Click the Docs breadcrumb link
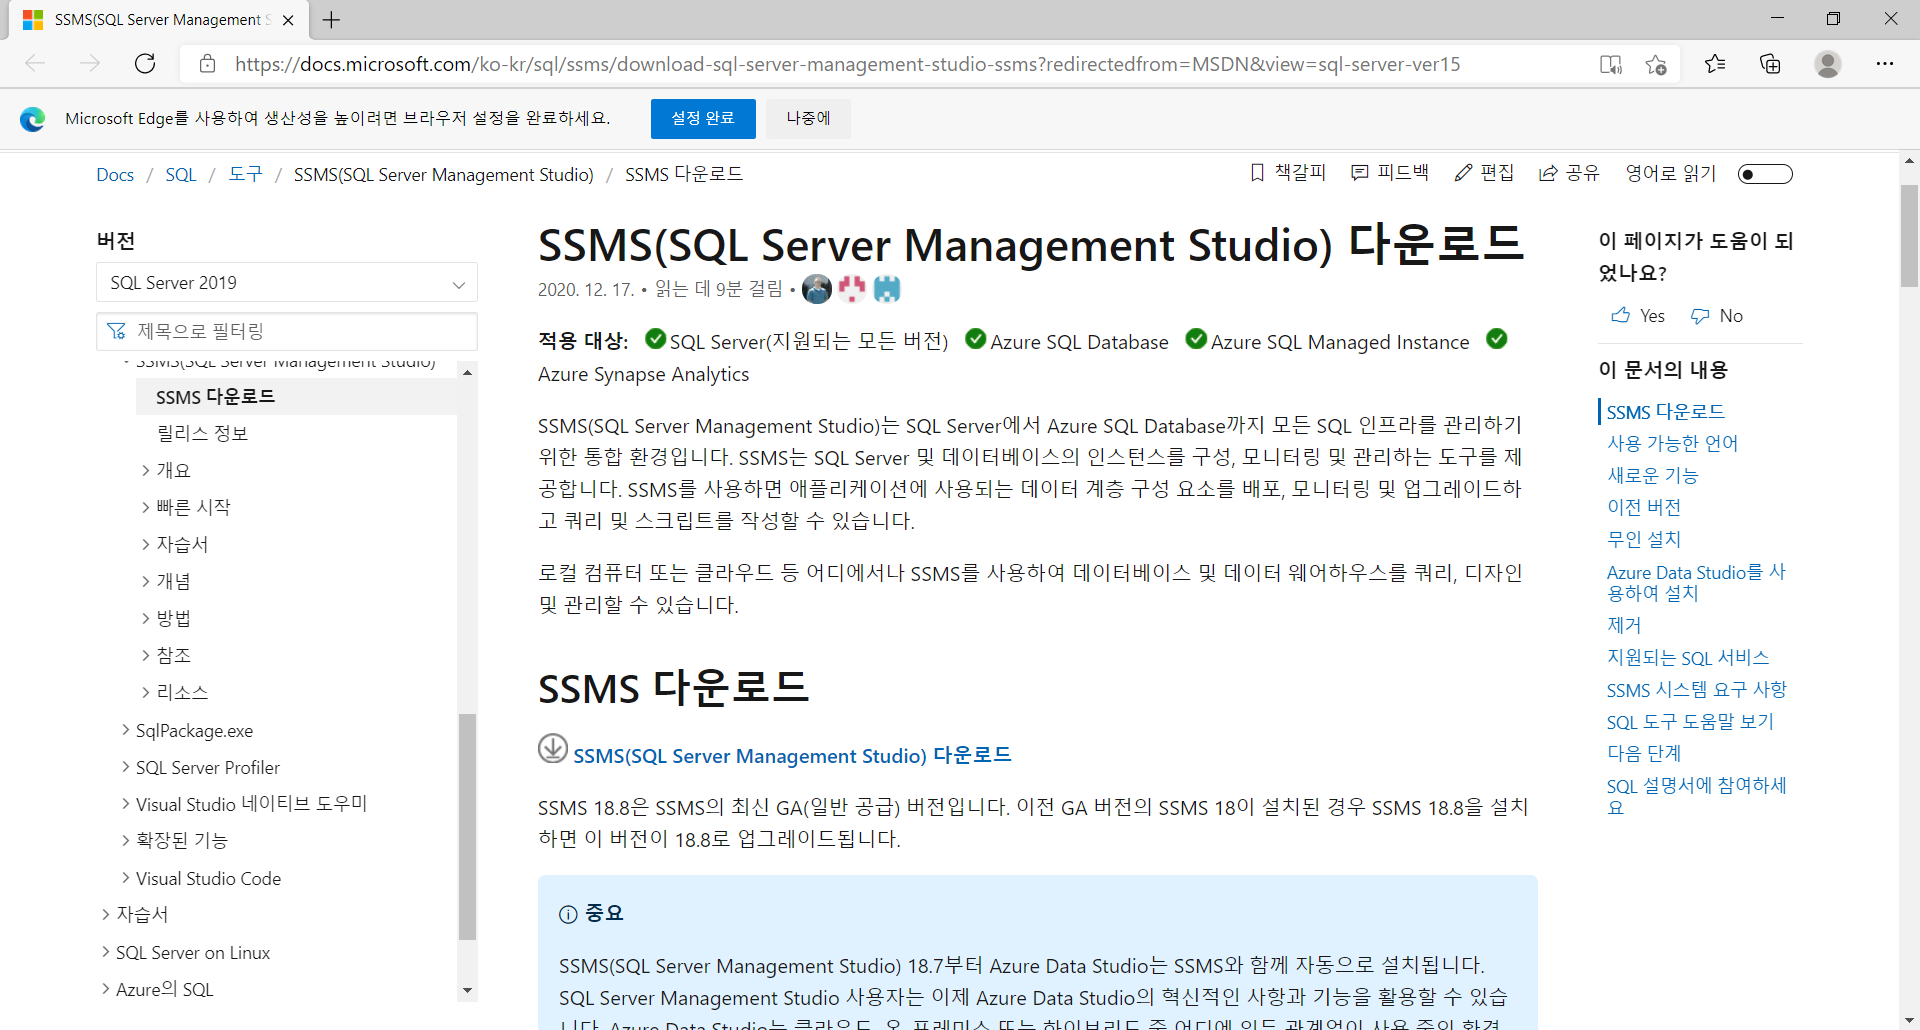The width and height of the screenshot is (1920, 1030). (x=115, y=174)
